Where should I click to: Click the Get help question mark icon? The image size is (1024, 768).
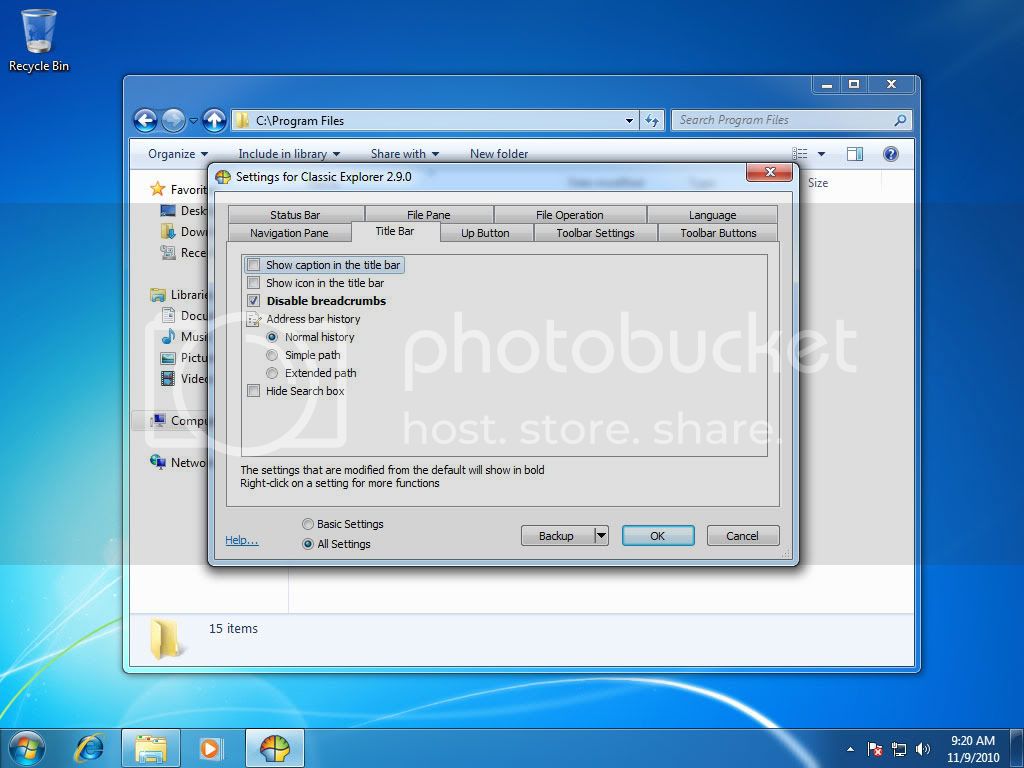click(891, 152)
